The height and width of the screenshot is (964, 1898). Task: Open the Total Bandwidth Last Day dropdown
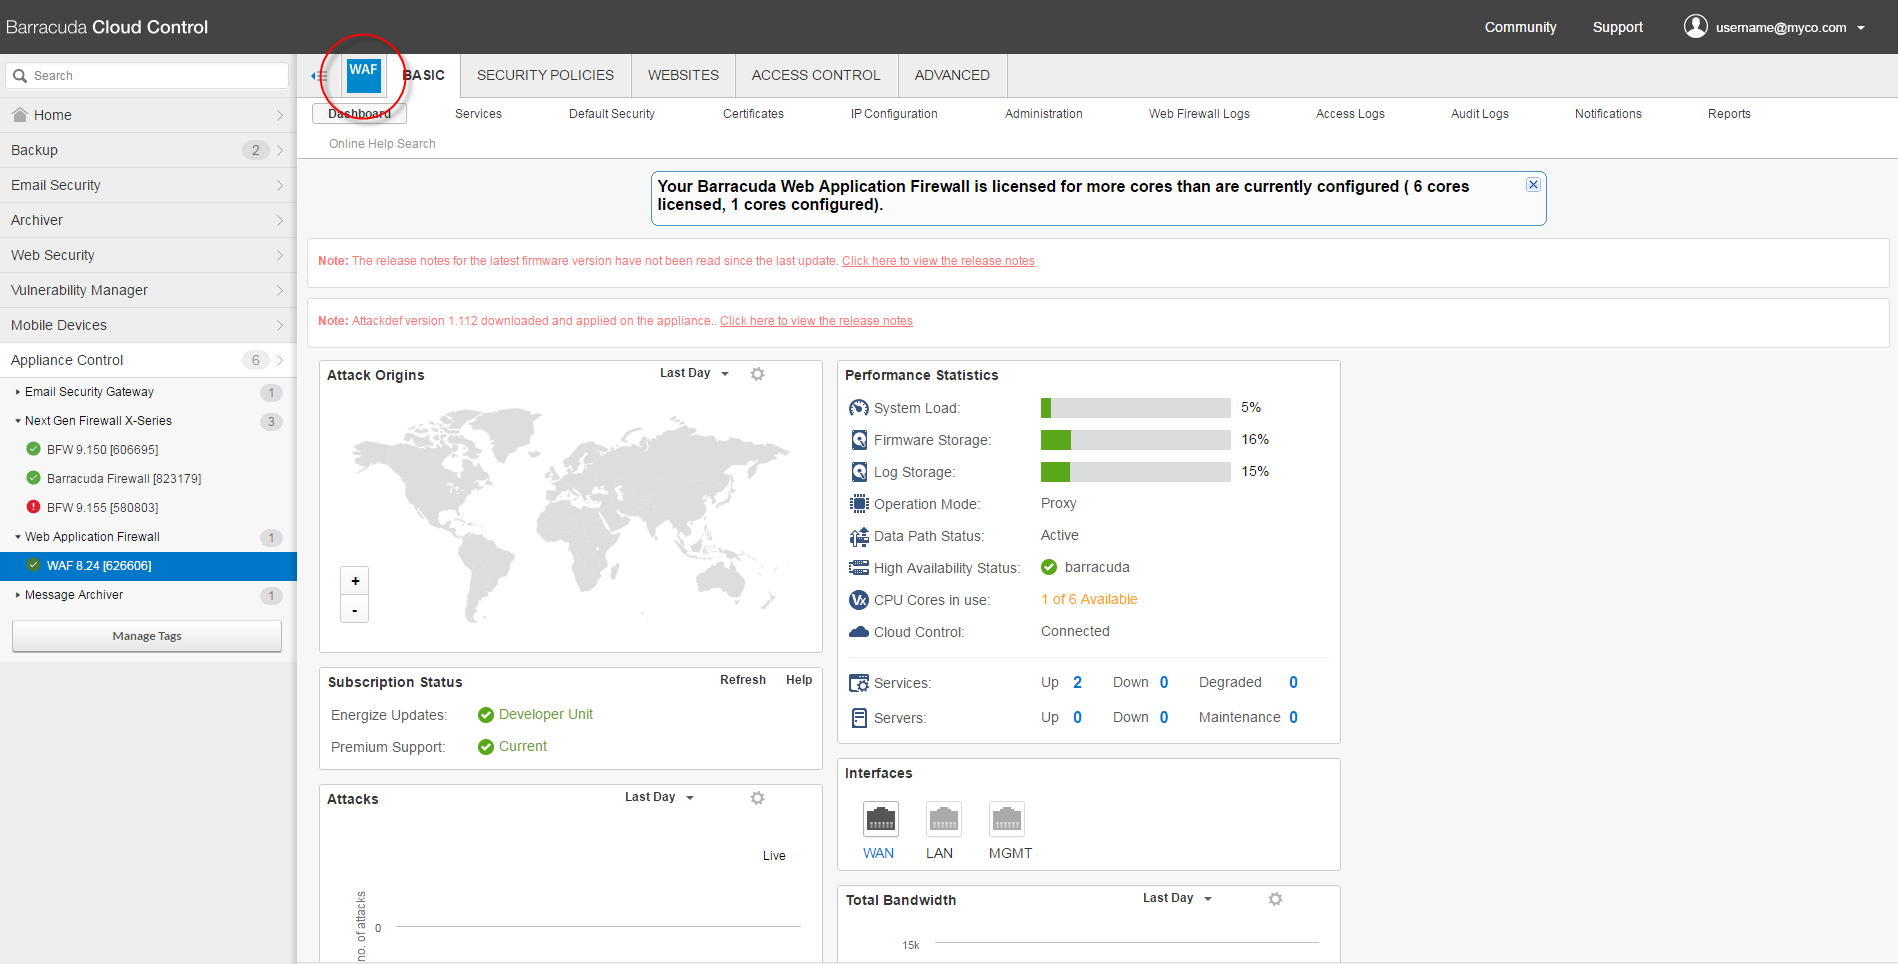click(x=1177, y=898)
